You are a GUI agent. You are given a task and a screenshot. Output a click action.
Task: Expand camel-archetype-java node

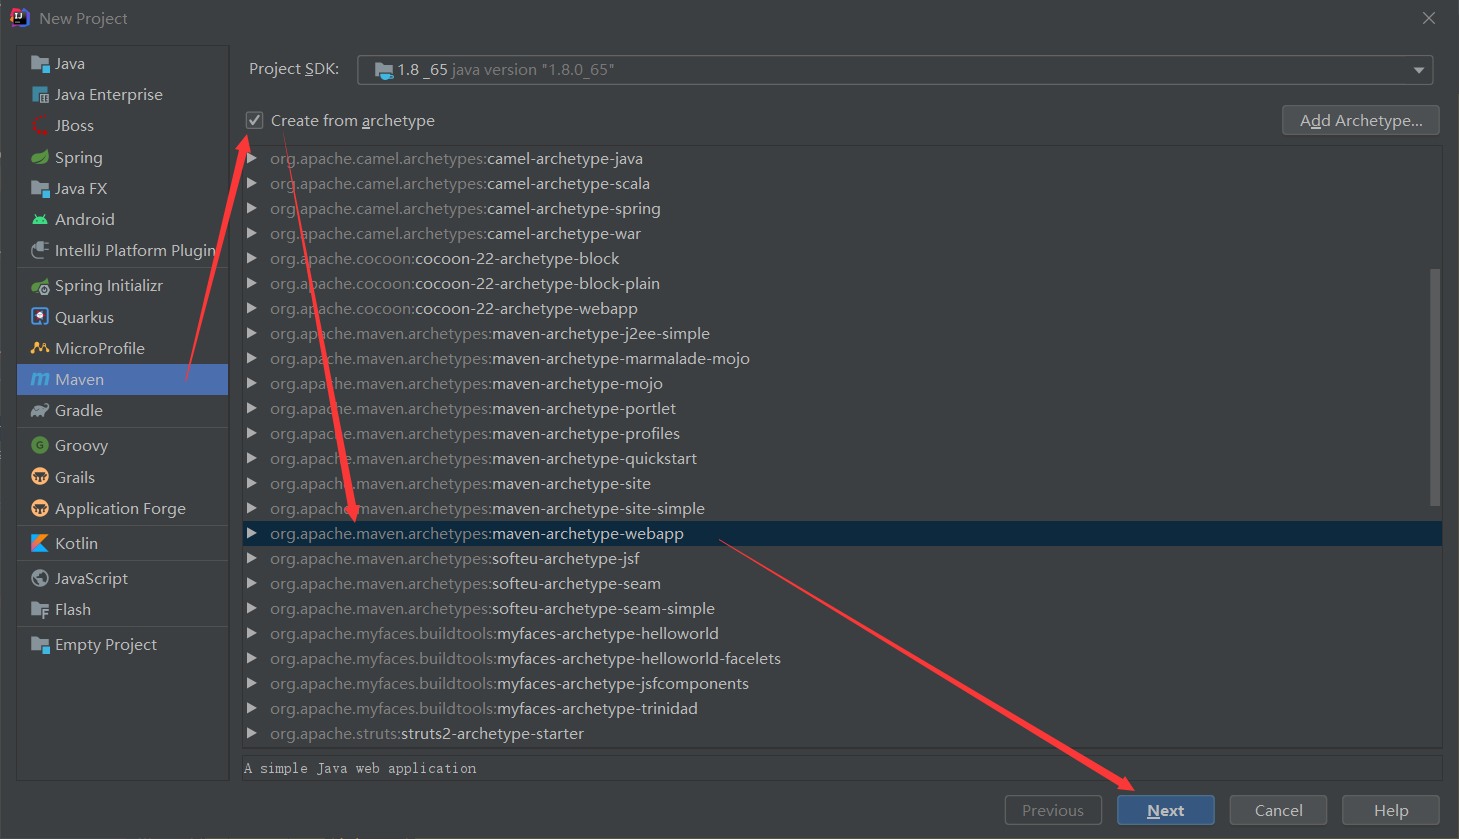click(x=252, y=158)
